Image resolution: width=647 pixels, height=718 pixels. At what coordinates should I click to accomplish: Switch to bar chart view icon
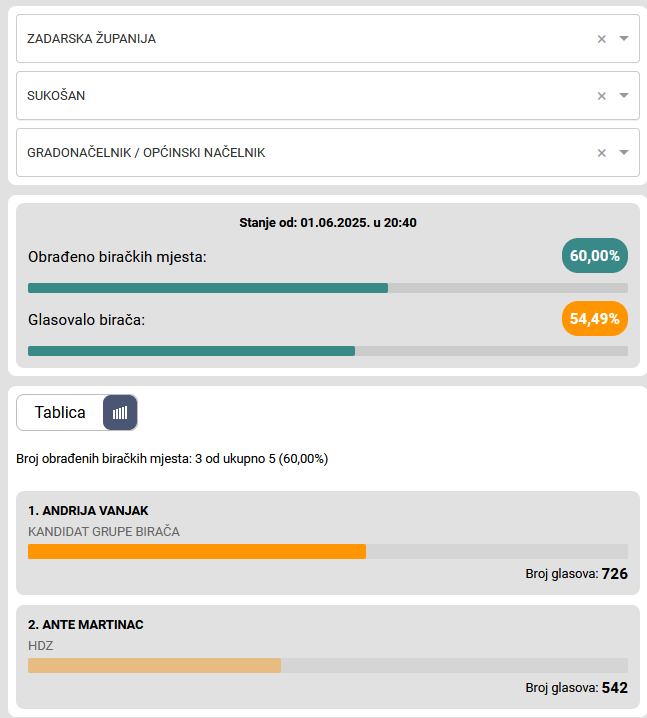pos(120,412)
